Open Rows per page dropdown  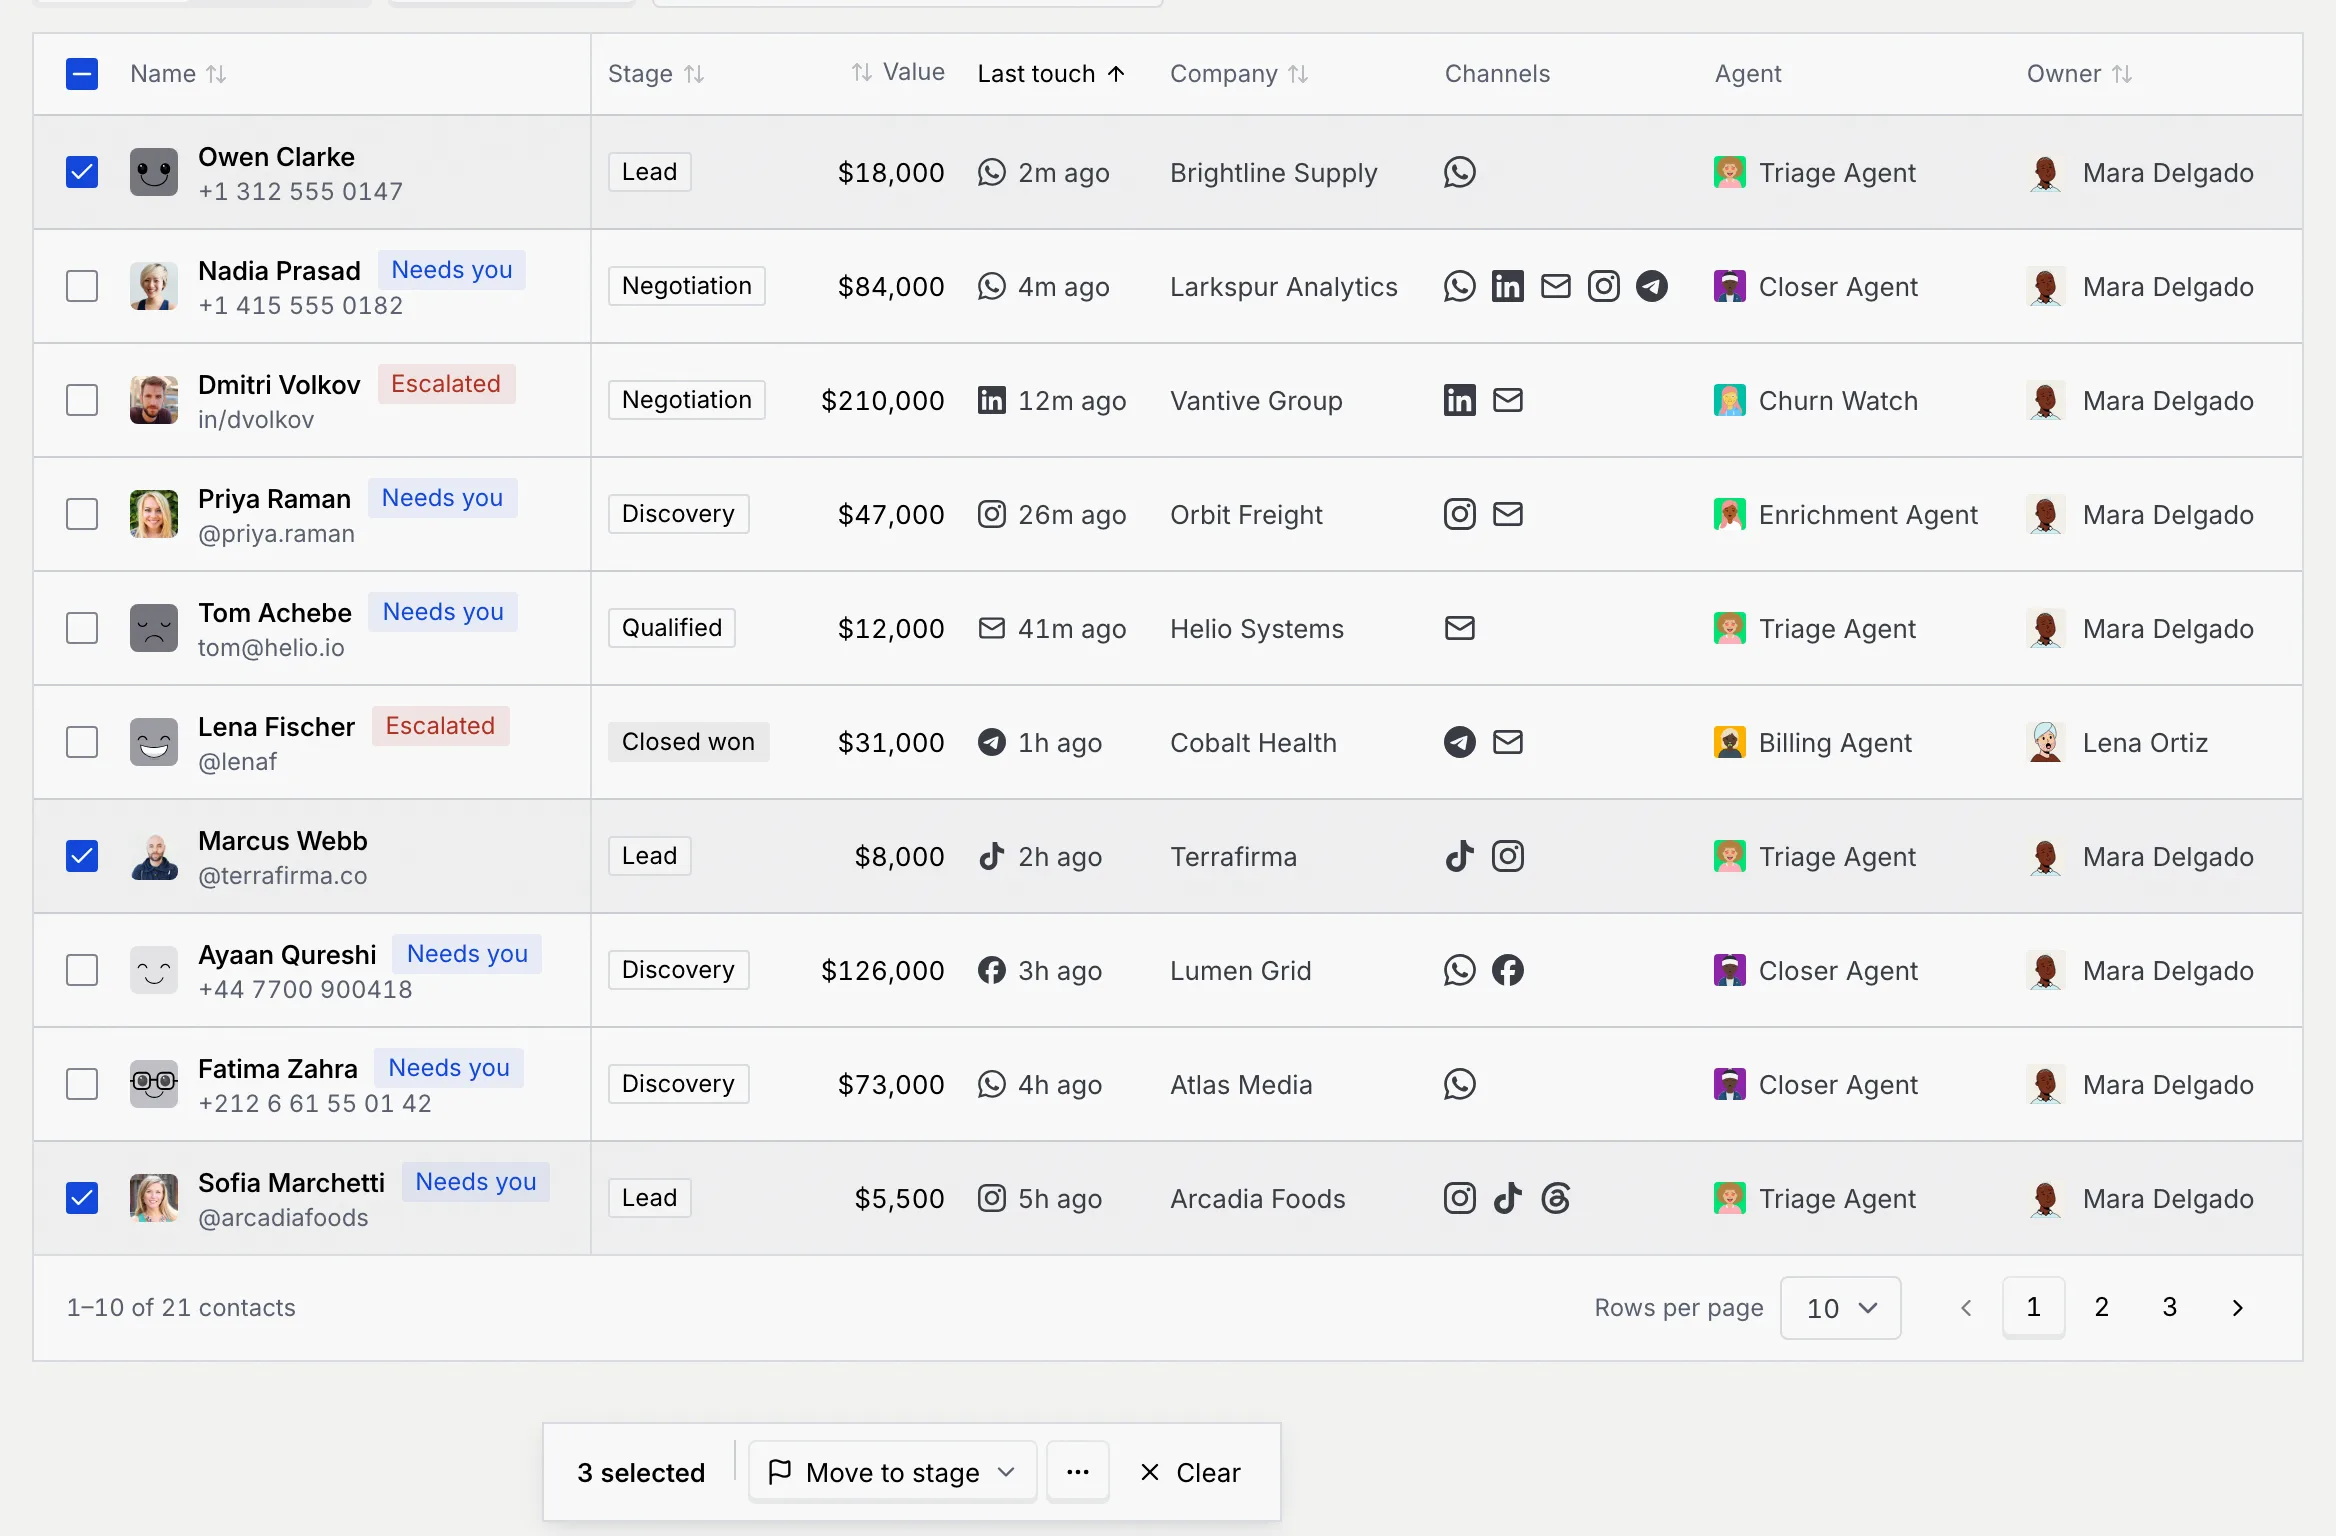(1840, 1308)
